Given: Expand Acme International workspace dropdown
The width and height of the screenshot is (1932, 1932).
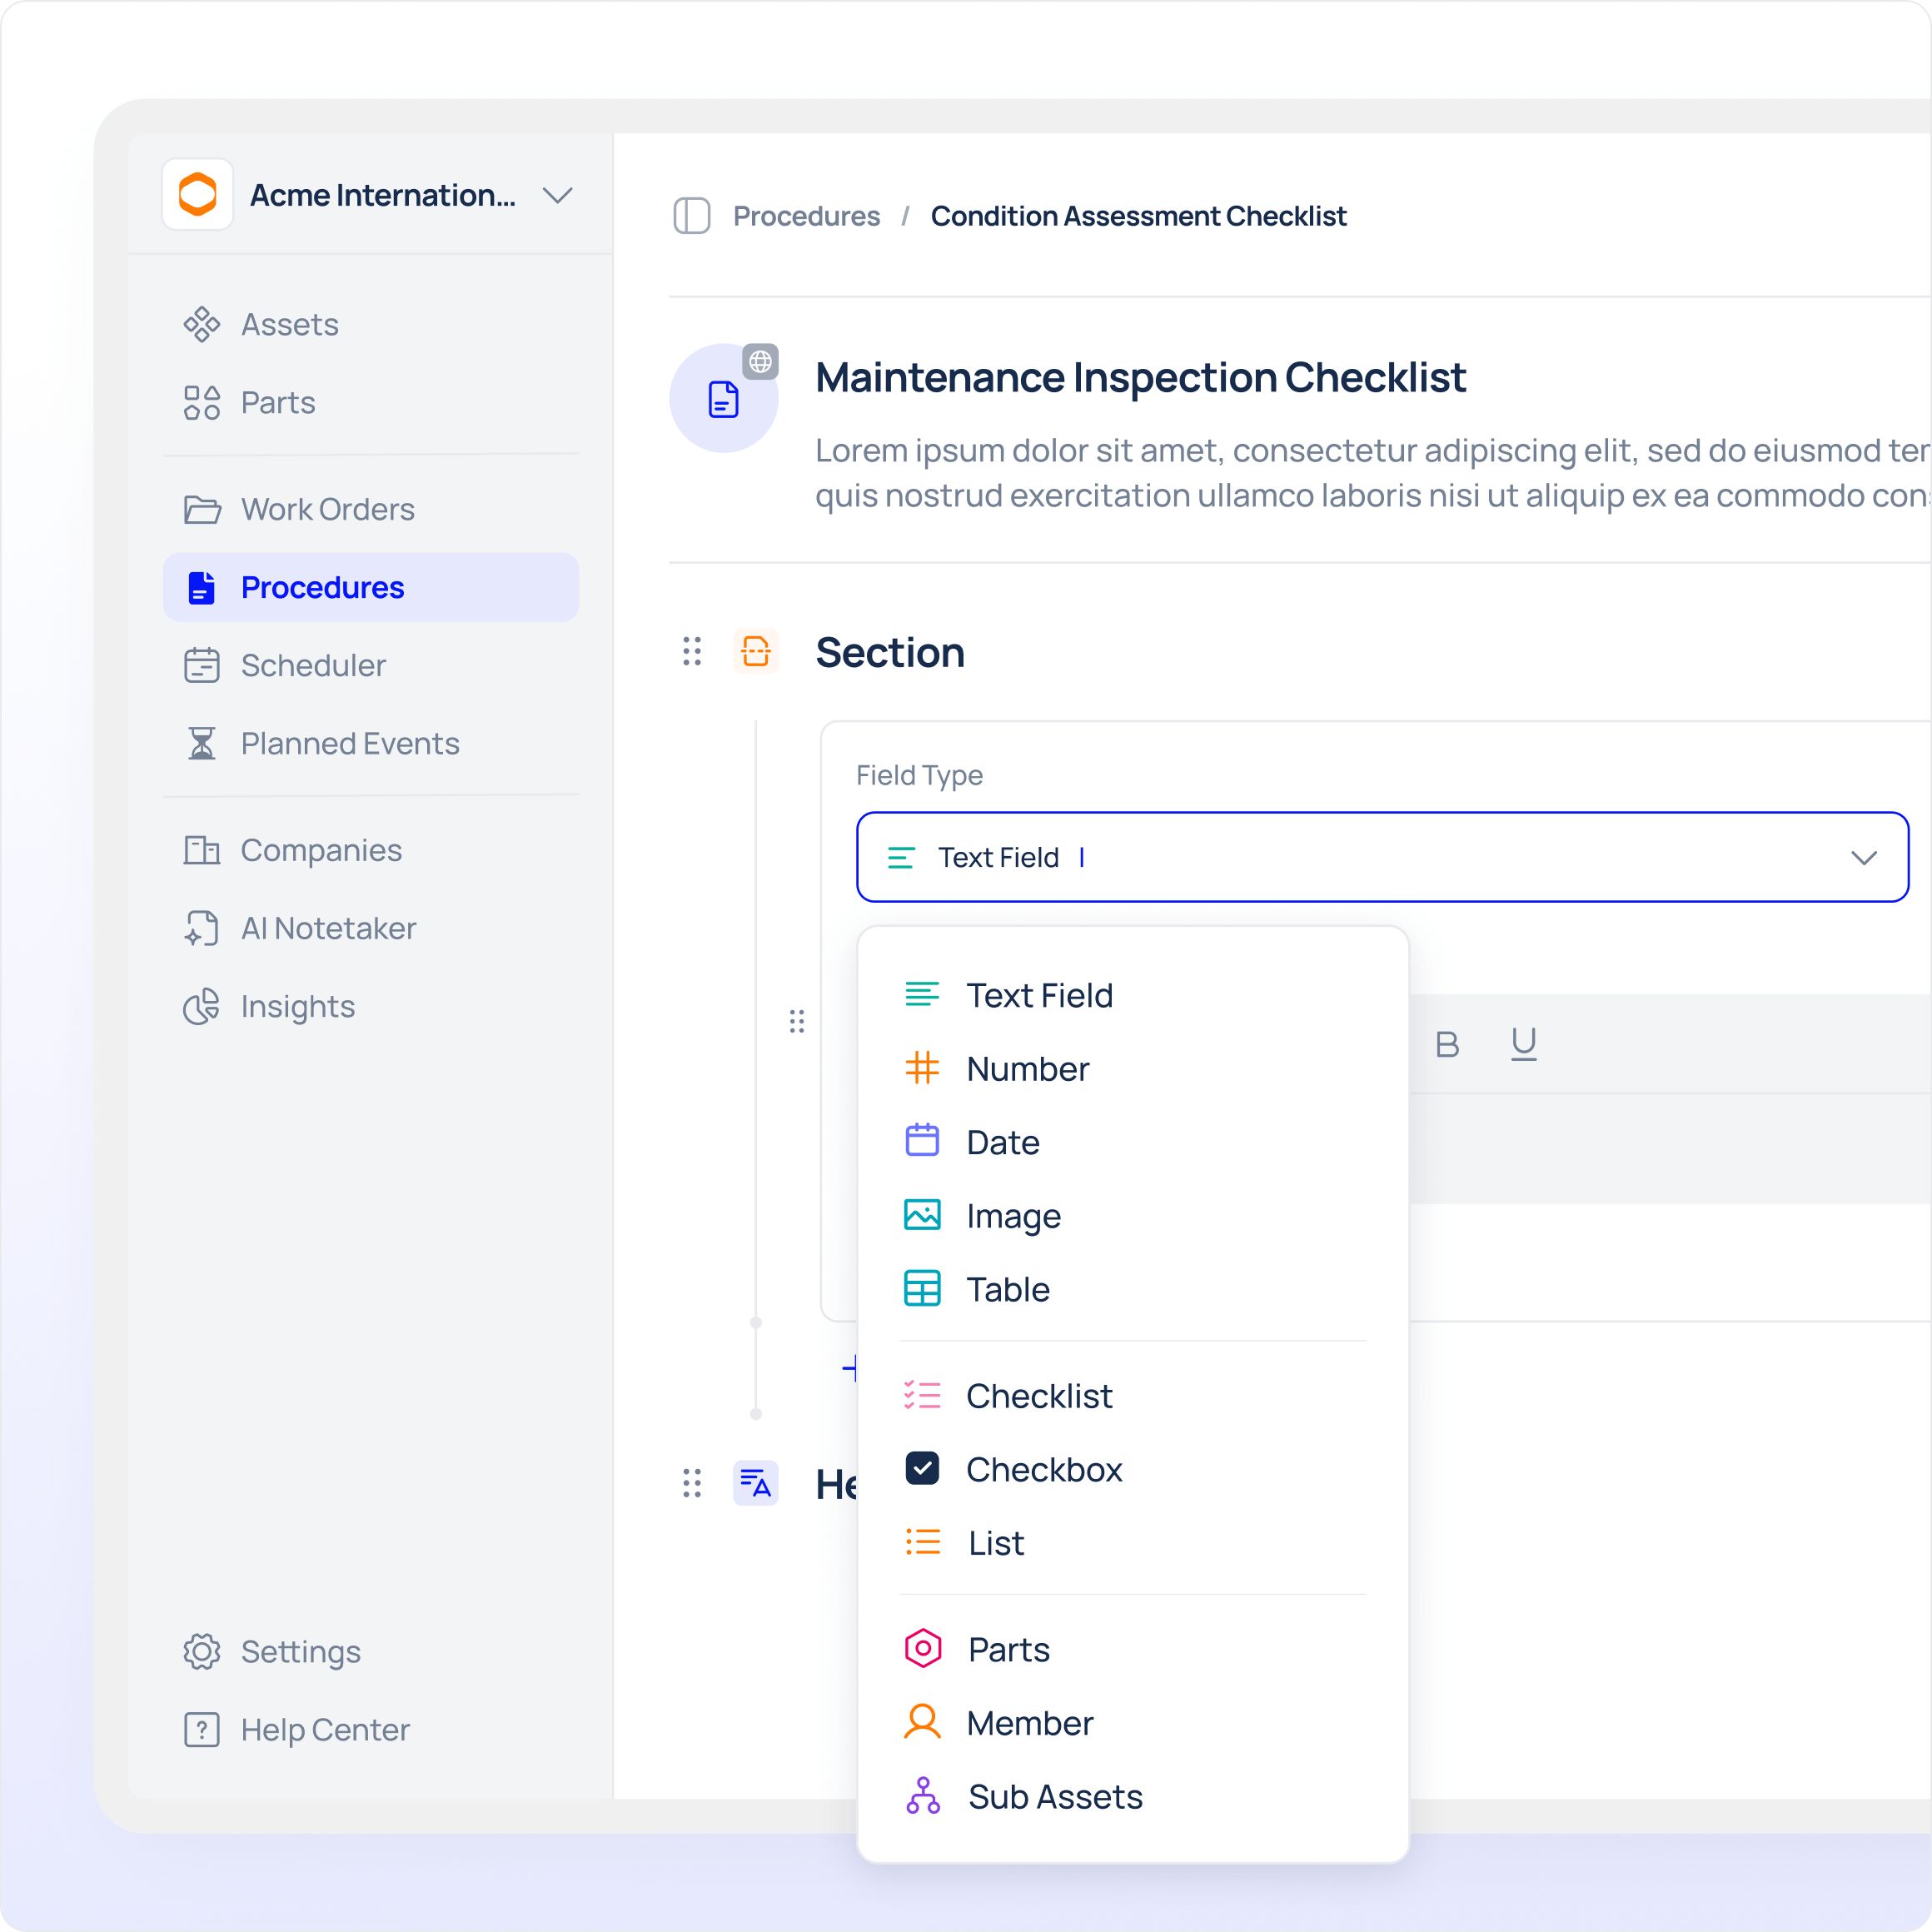Looking at the screenshot, I should point(557,195).
